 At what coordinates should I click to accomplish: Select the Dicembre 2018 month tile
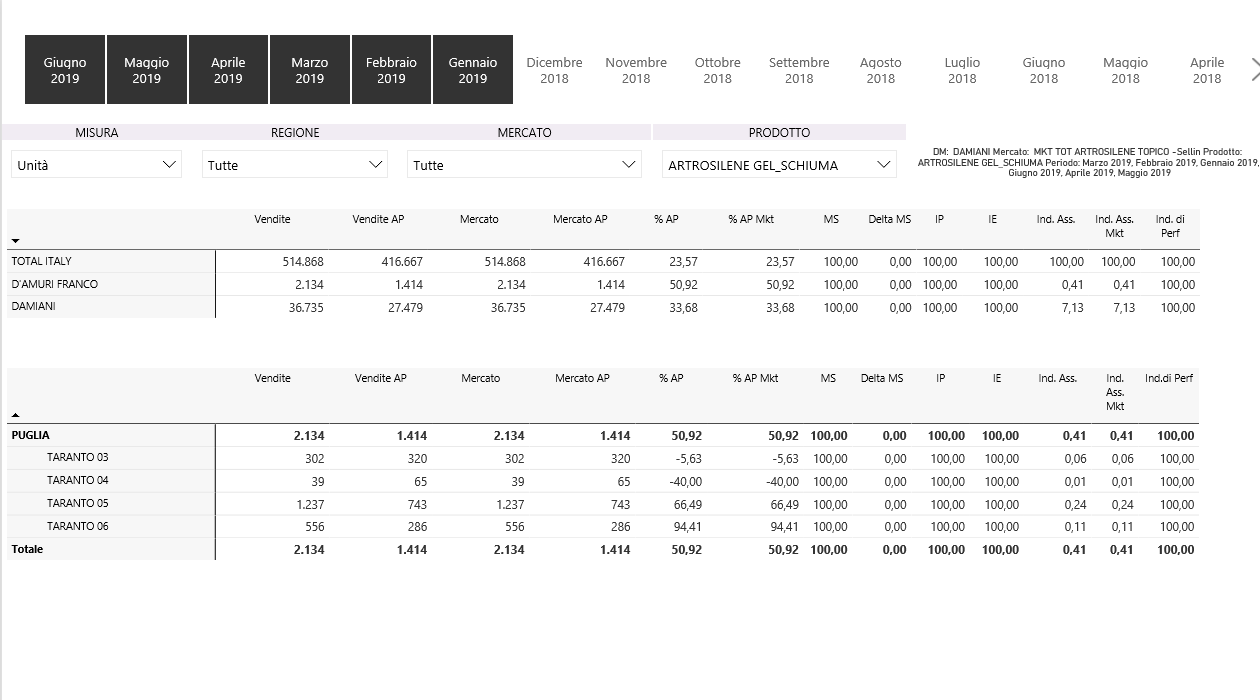coord(554,70)
